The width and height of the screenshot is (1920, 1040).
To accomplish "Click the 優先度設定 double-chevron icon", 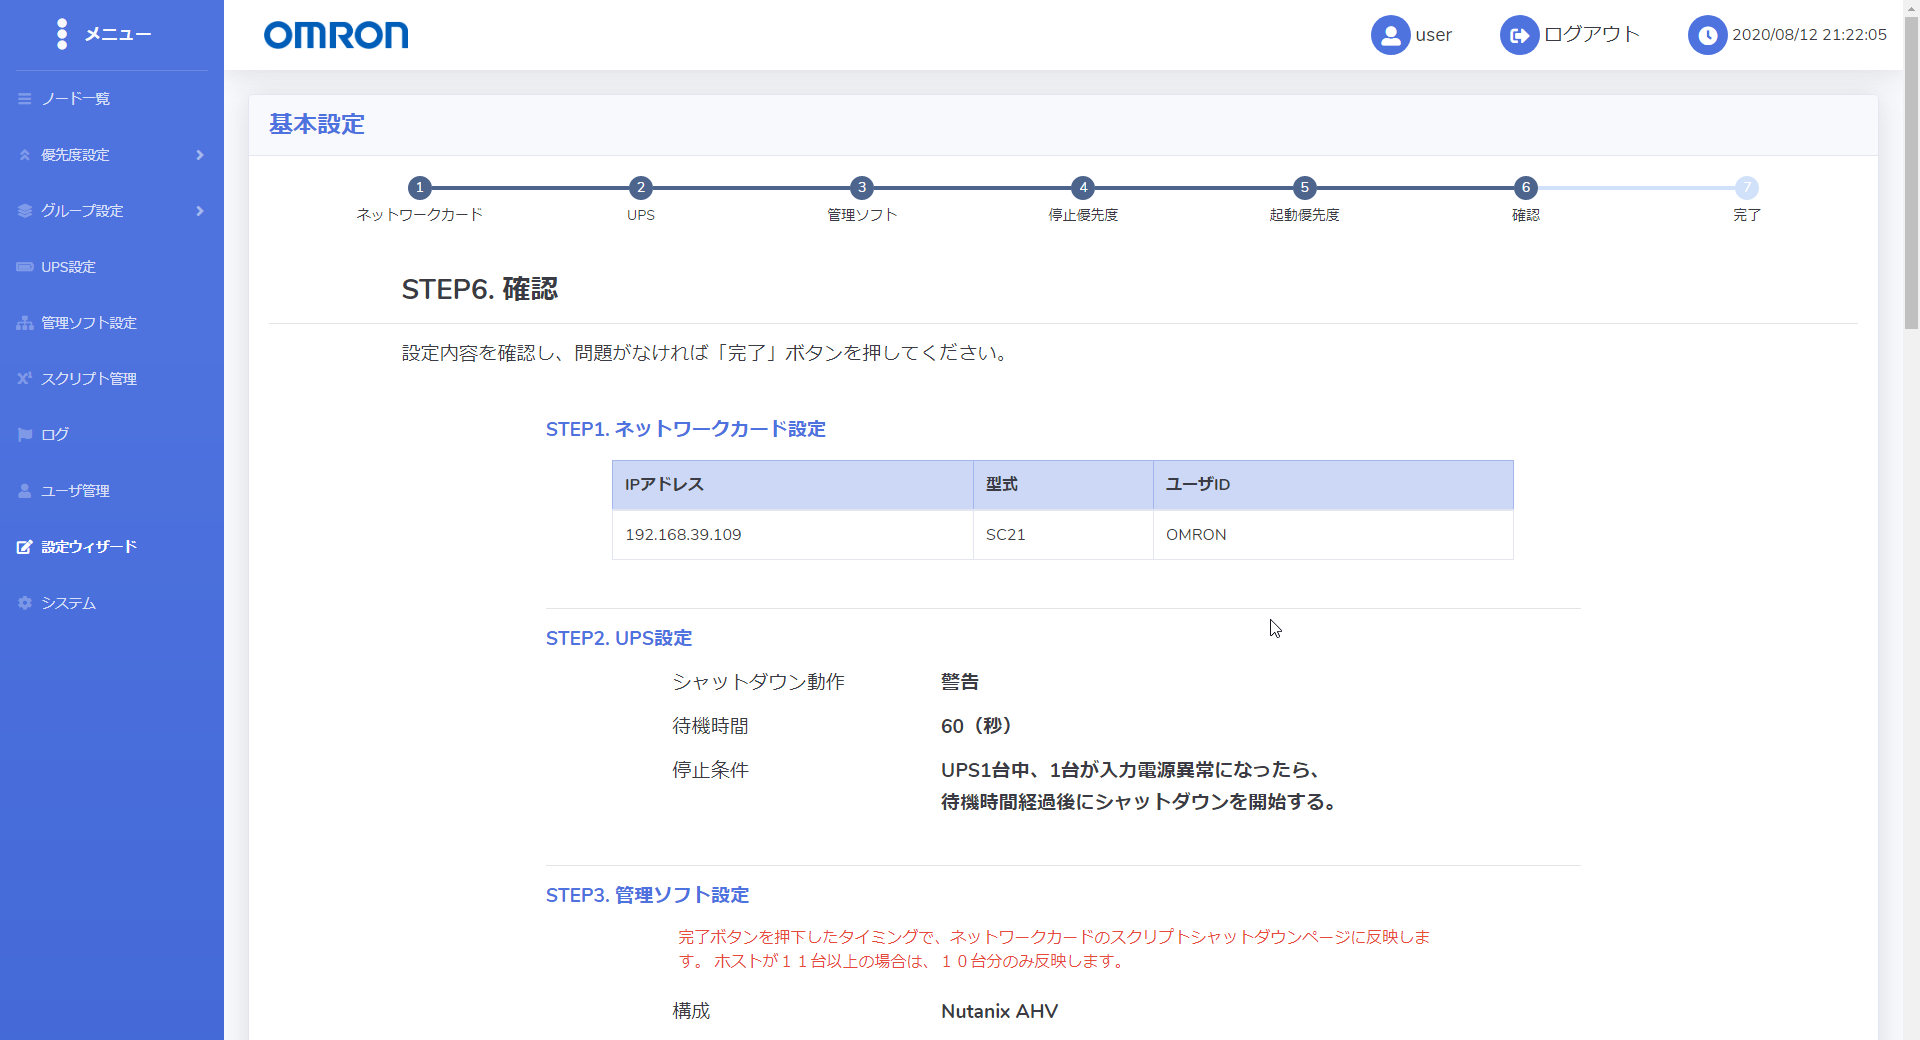I will [25, 155].
